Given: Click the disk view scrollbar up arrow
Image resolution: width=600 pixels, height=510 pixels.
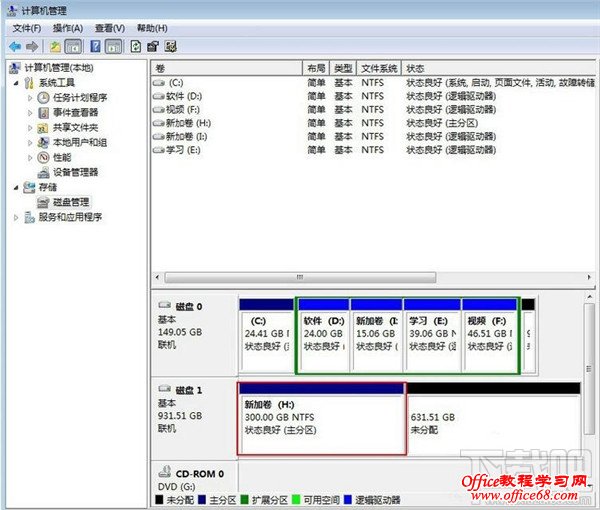Looking at the screenshot, I should click(x=589, y=297).
